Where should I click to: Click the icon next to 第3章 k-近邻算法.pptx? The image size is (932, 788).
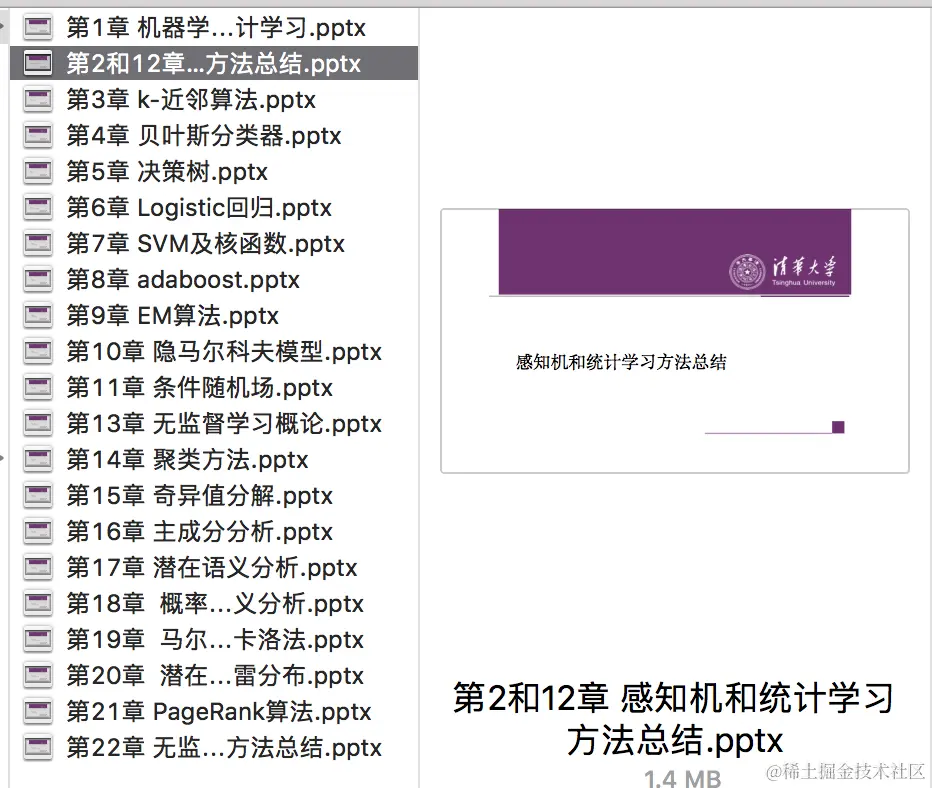[37, 99]
